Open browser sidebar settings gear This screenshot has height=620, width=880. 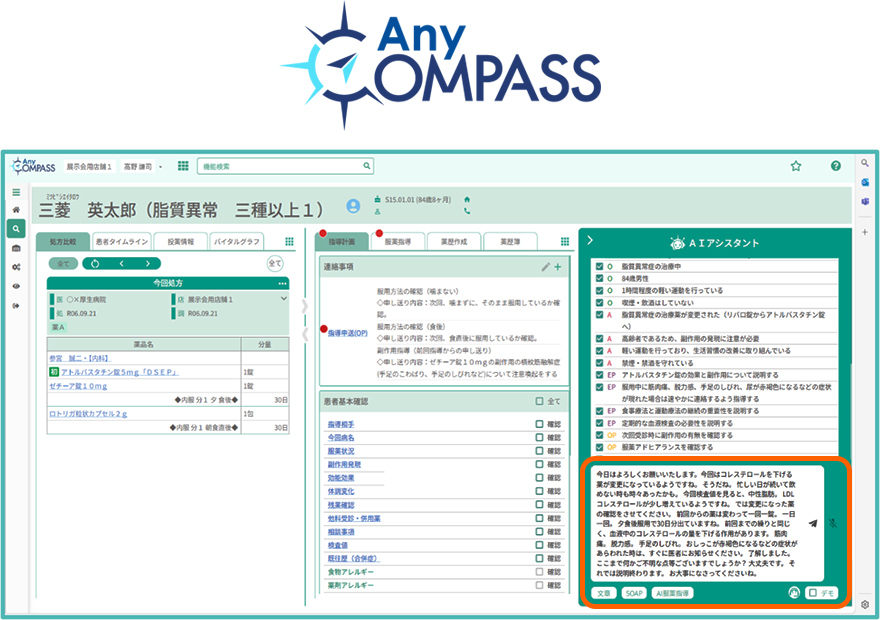click(865, 605)
